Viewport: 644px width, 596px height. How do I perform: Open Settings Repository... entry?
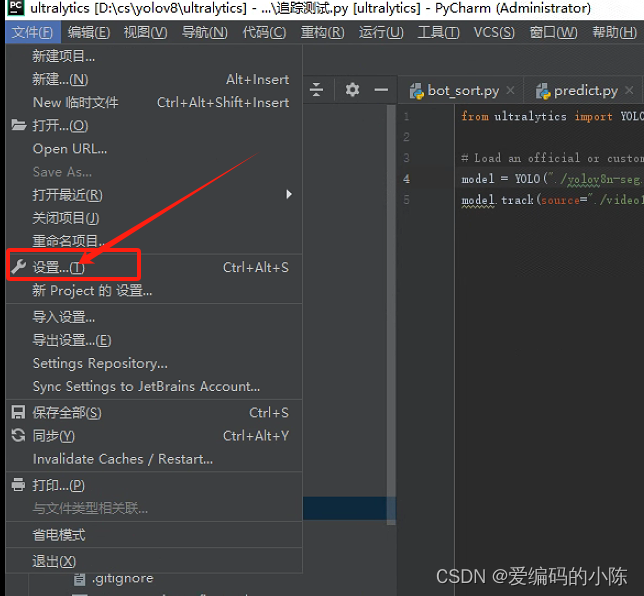[154, 363]
